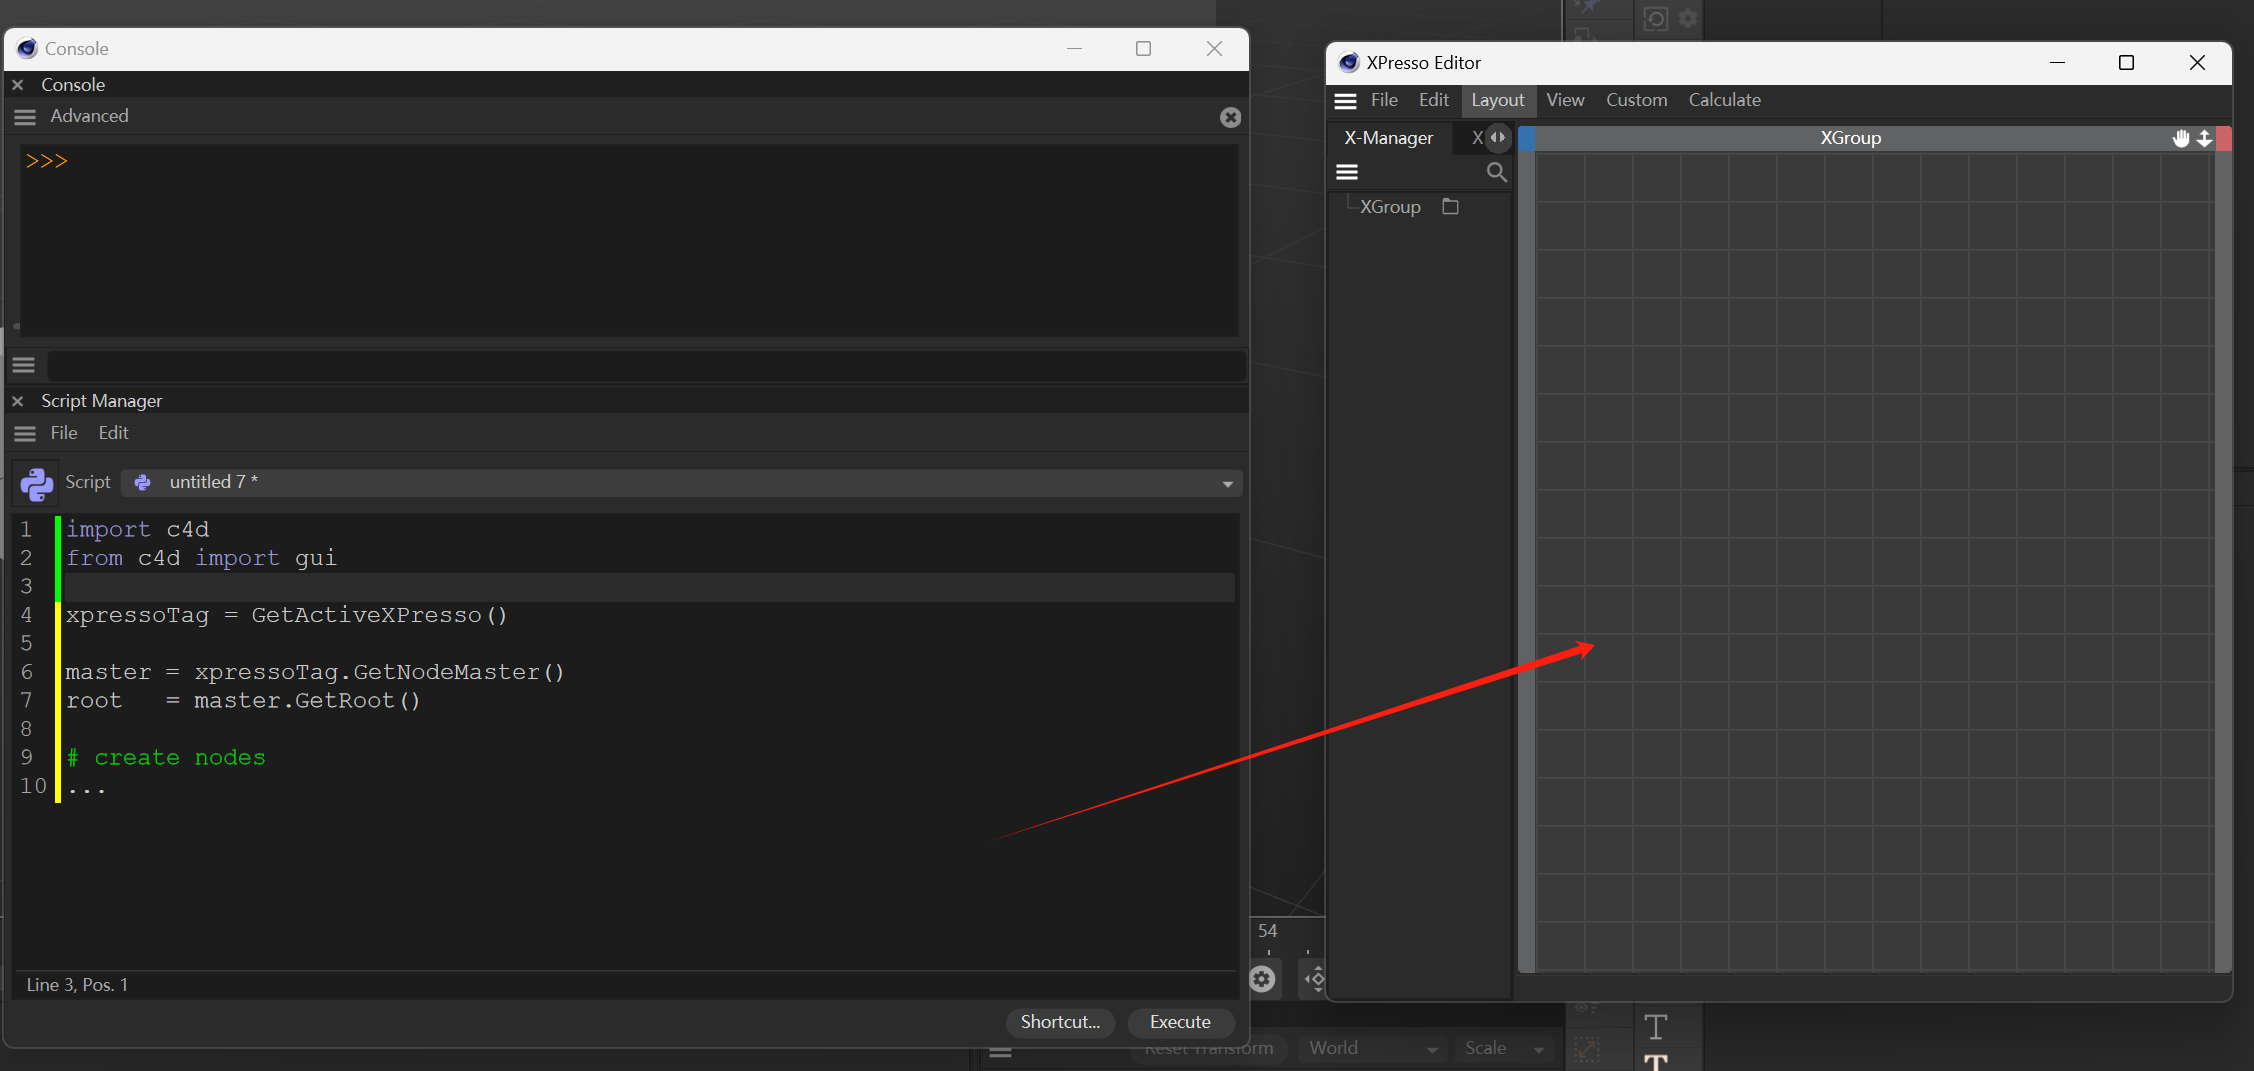Click the pan hand icon in XGroup header
Viewport: 2254px width, 1071px height.
2180,138
